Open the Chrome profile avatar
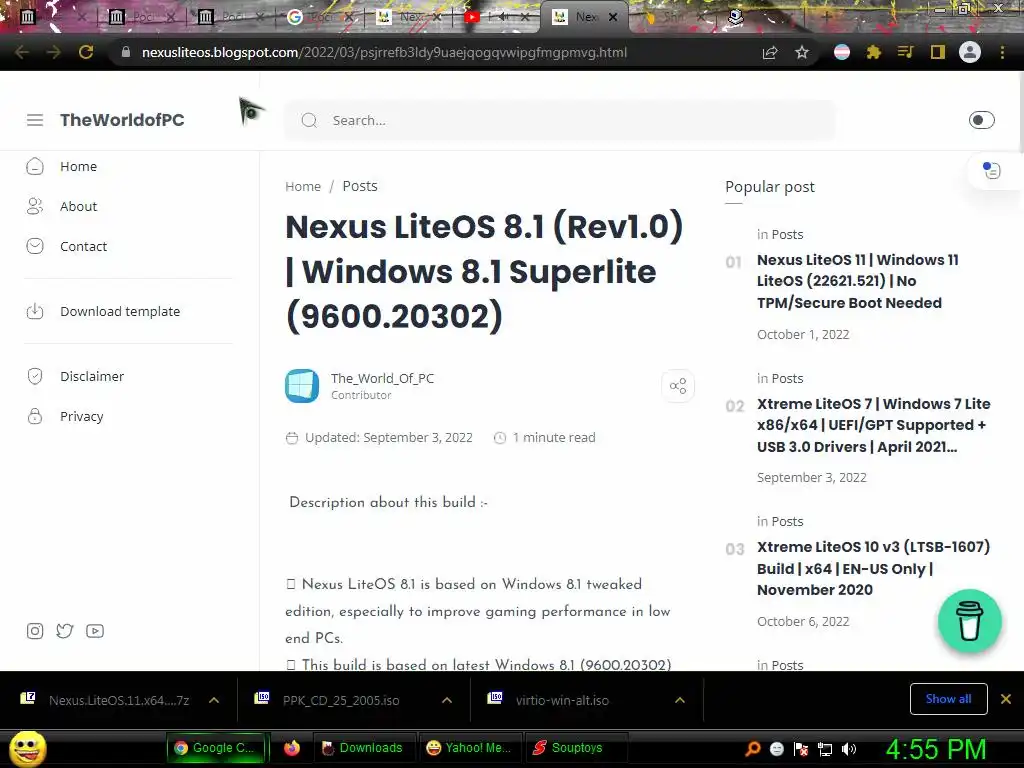The height and width of the screenshot is (768, 1024). [x=970, y=52]
